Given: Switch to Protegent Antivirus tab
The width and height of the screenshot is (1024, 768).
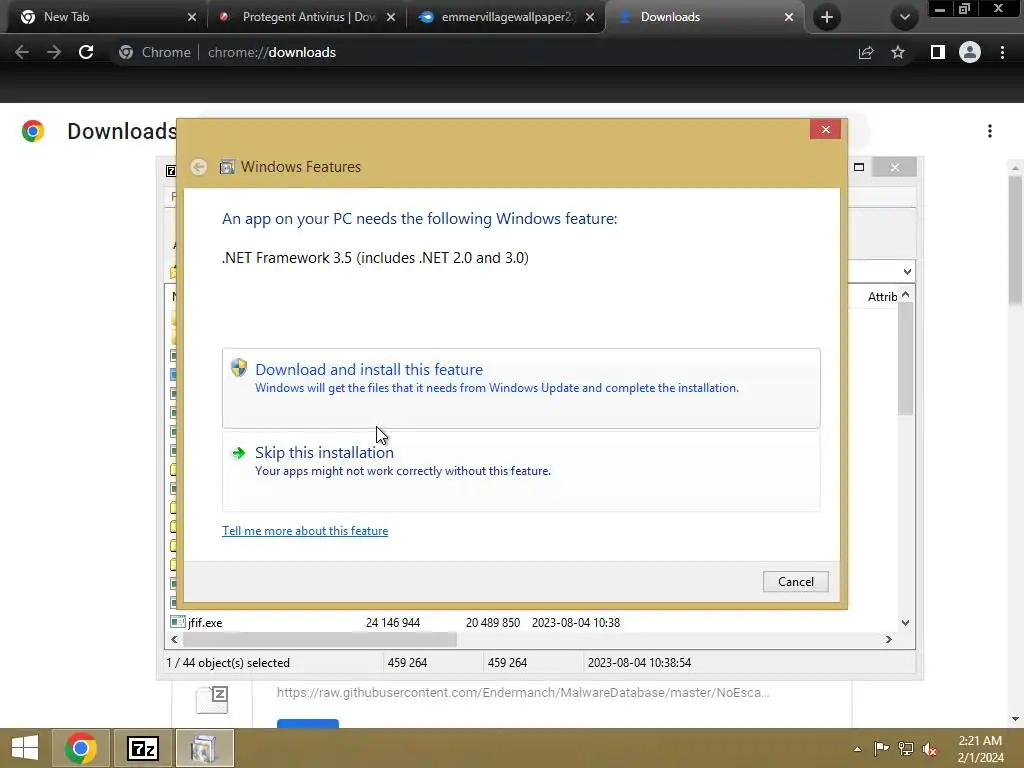Looking at the screenshot, I should (308, 17).
